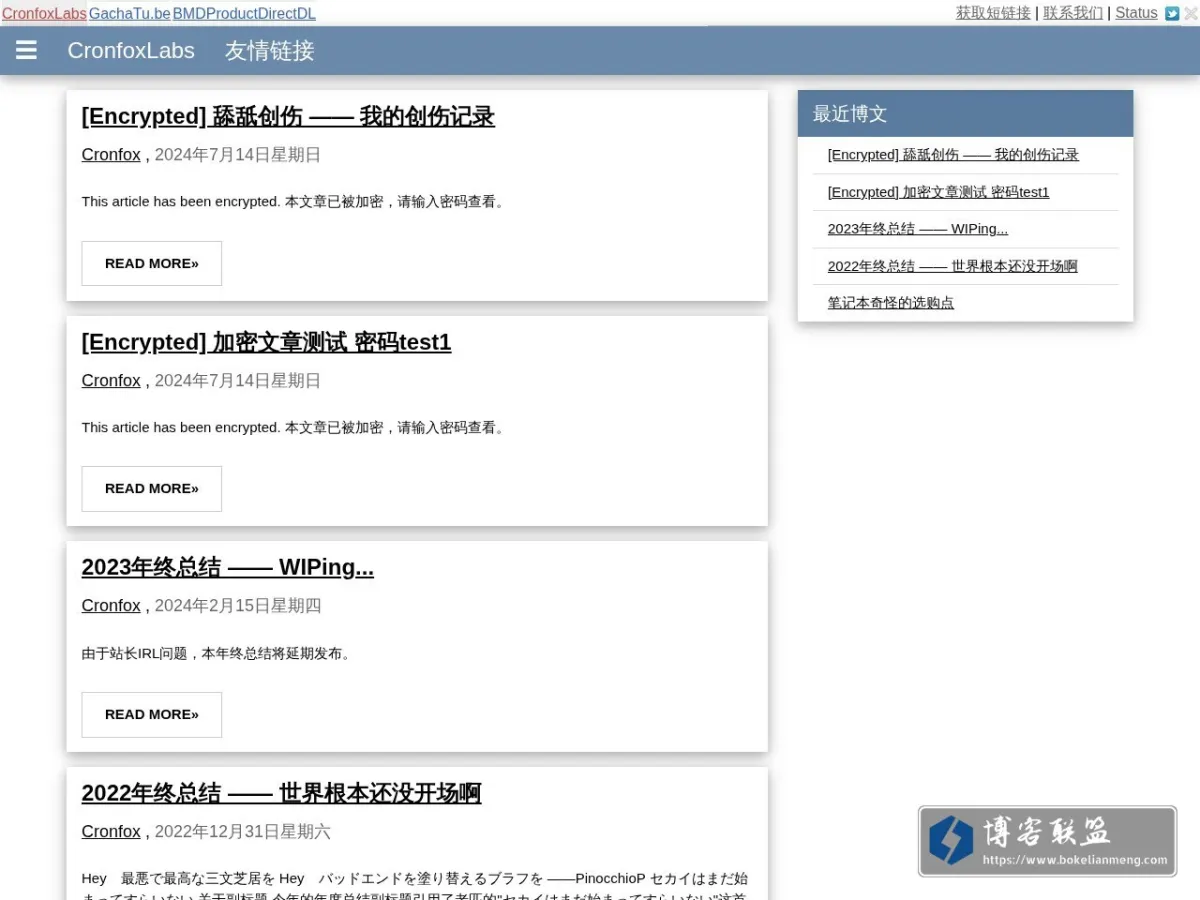Open the hamburger menu icon

(27, 50)
